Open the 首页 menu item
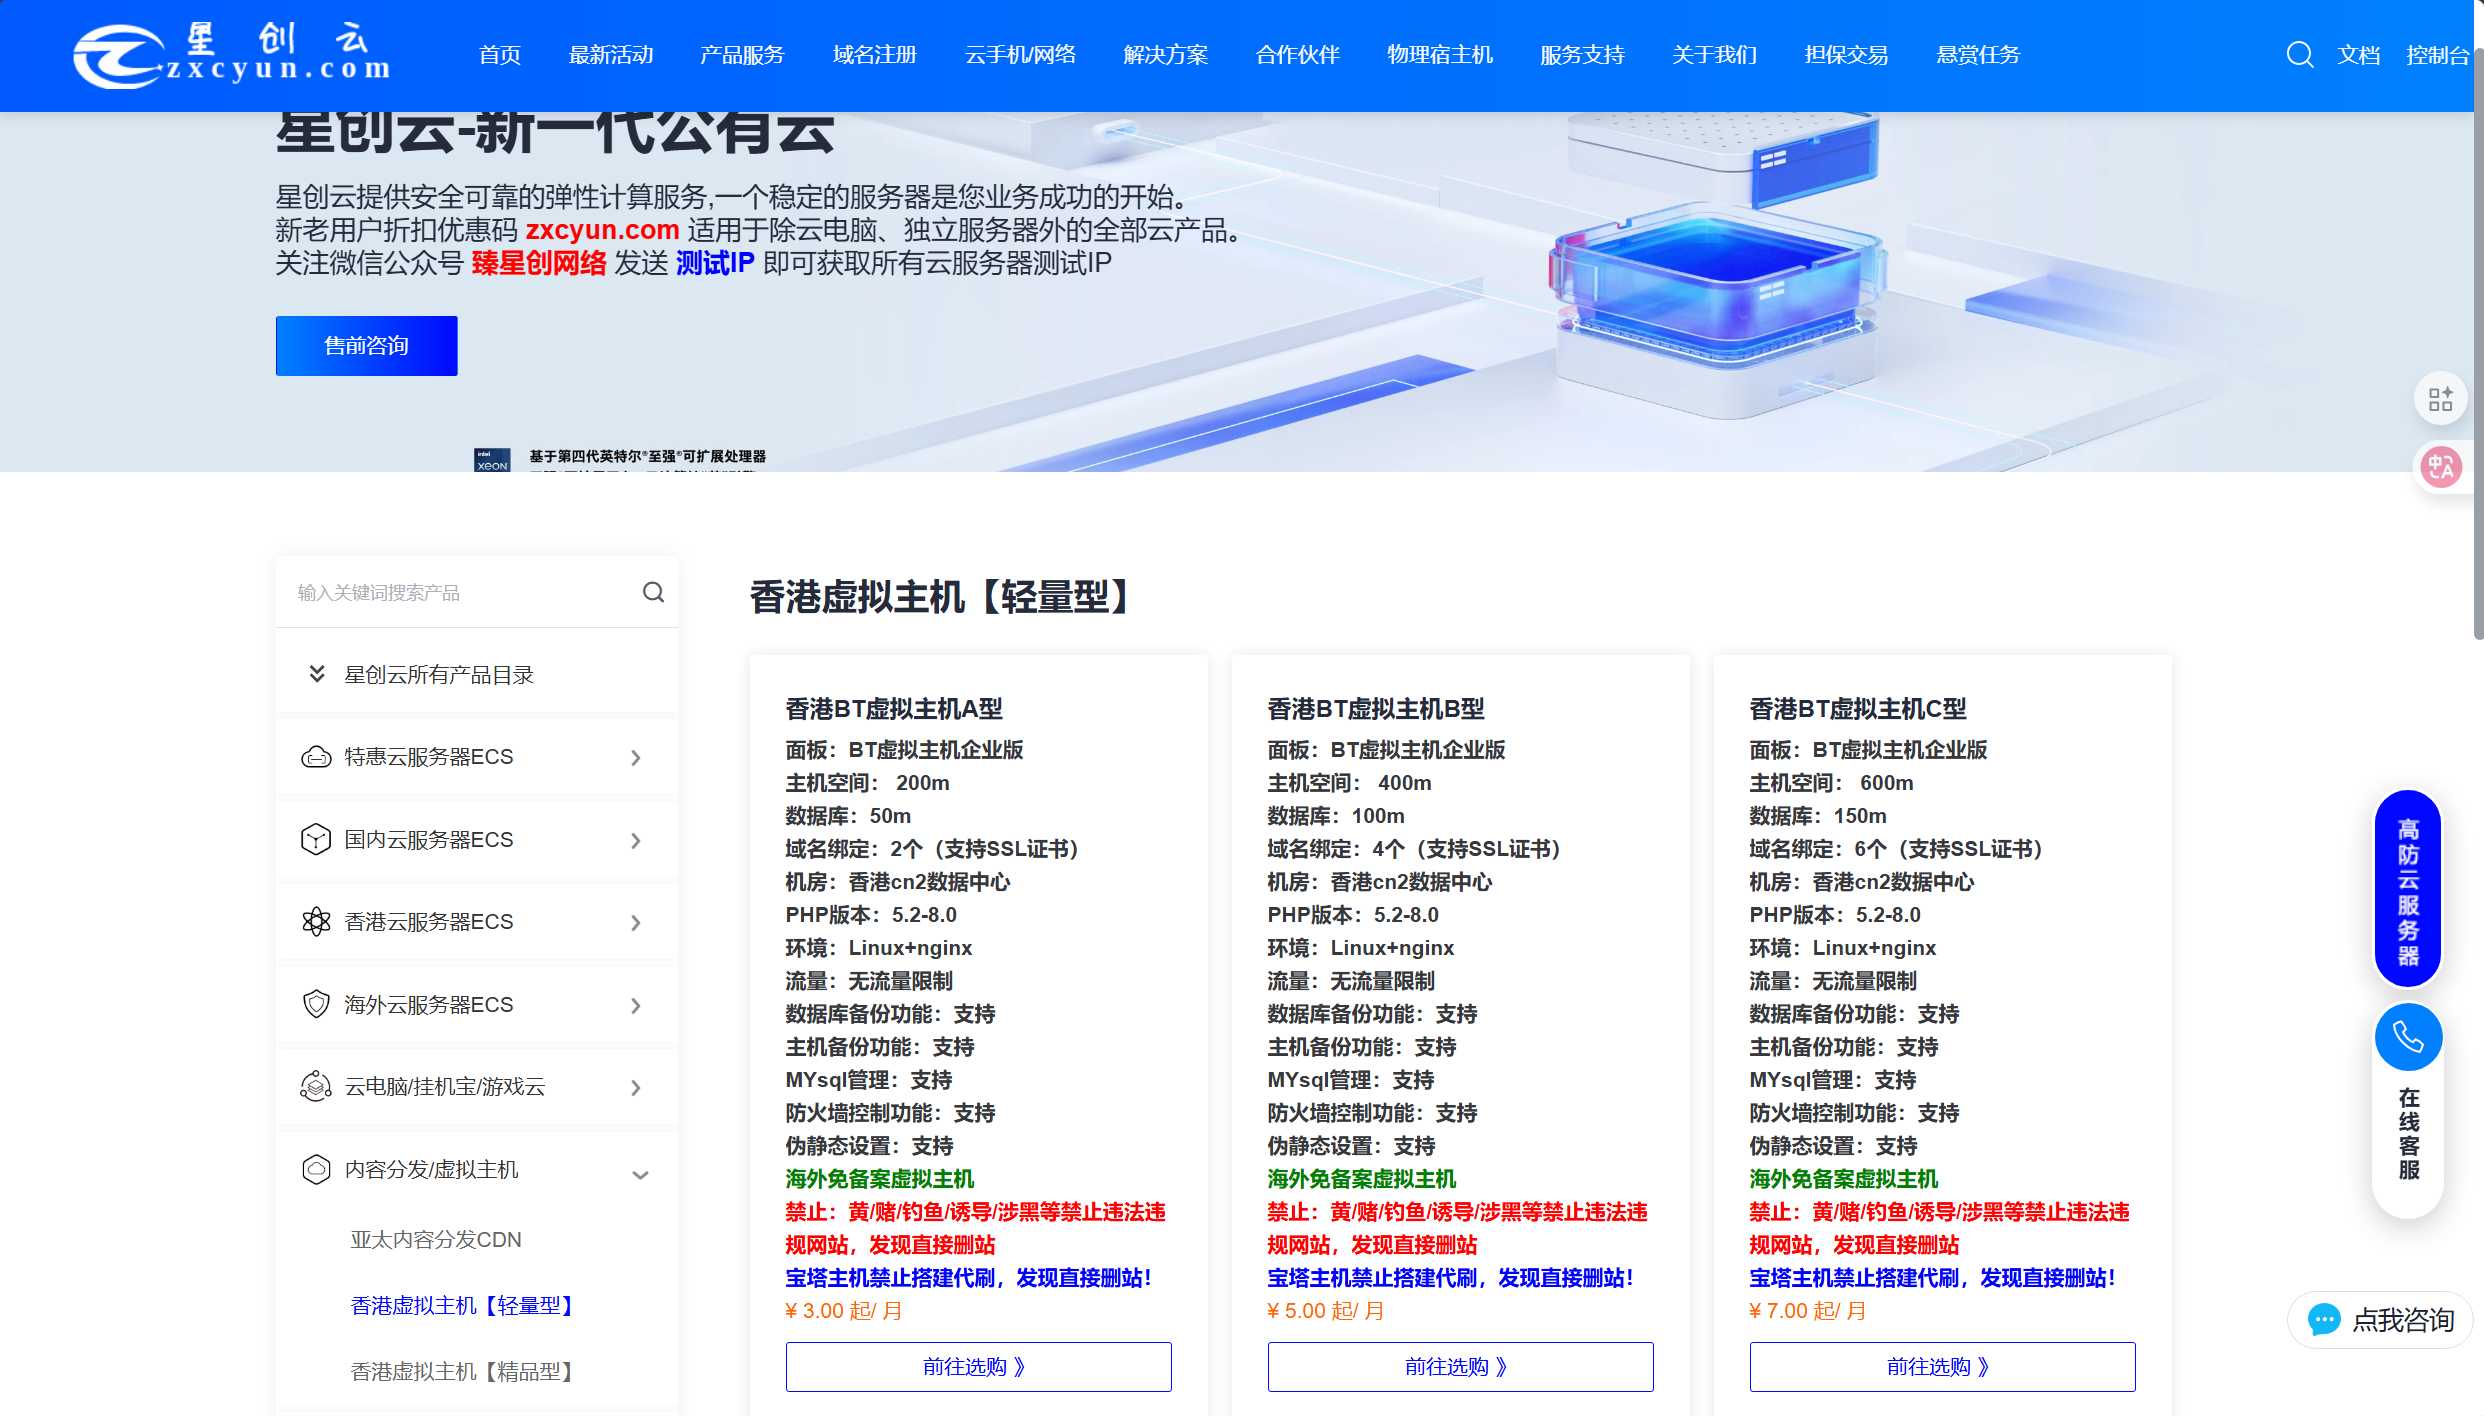2484x1416 pixels. click(500, 55)
